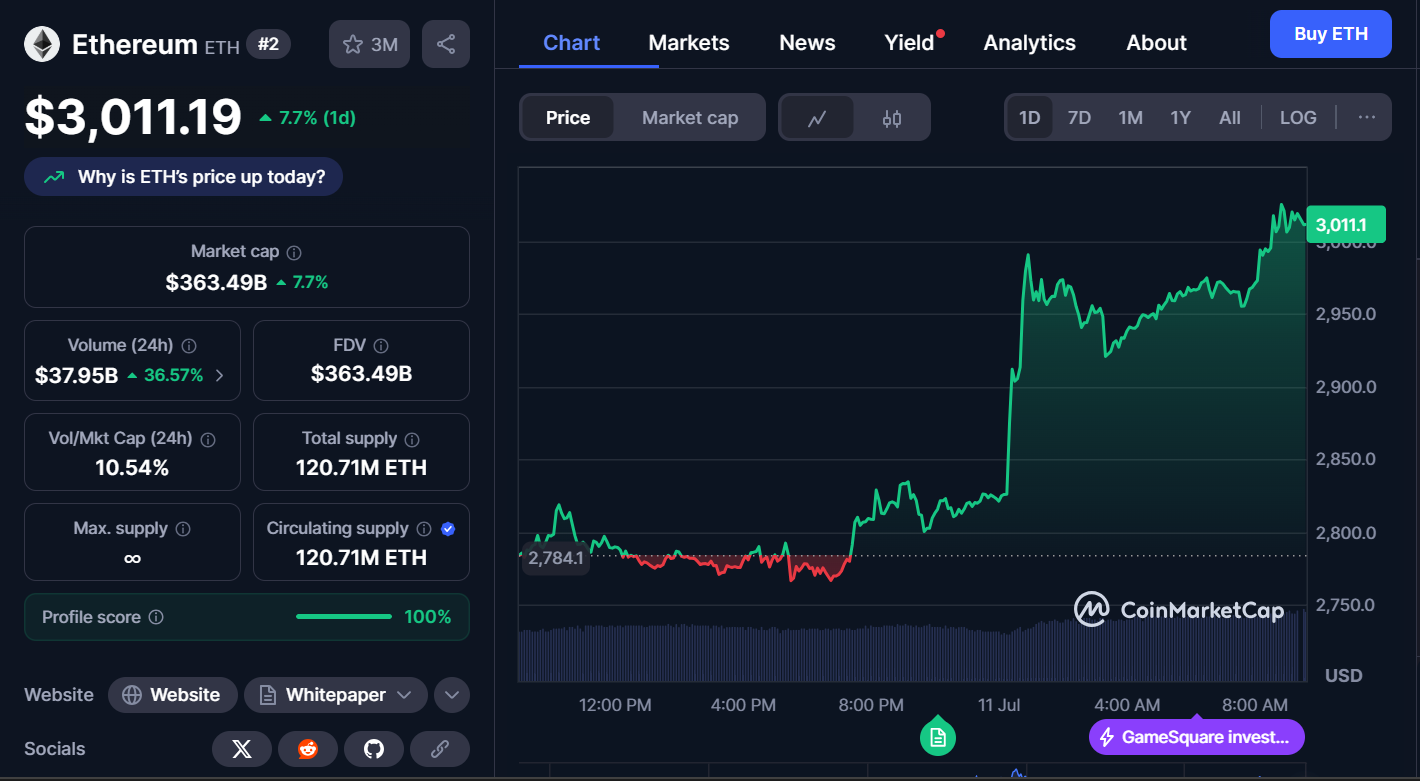Image resolution: width=1420 pixels, height=781 pixels.
Task: Open Ethereum's X (Twitter) social link
Action: tap(242, 749)
